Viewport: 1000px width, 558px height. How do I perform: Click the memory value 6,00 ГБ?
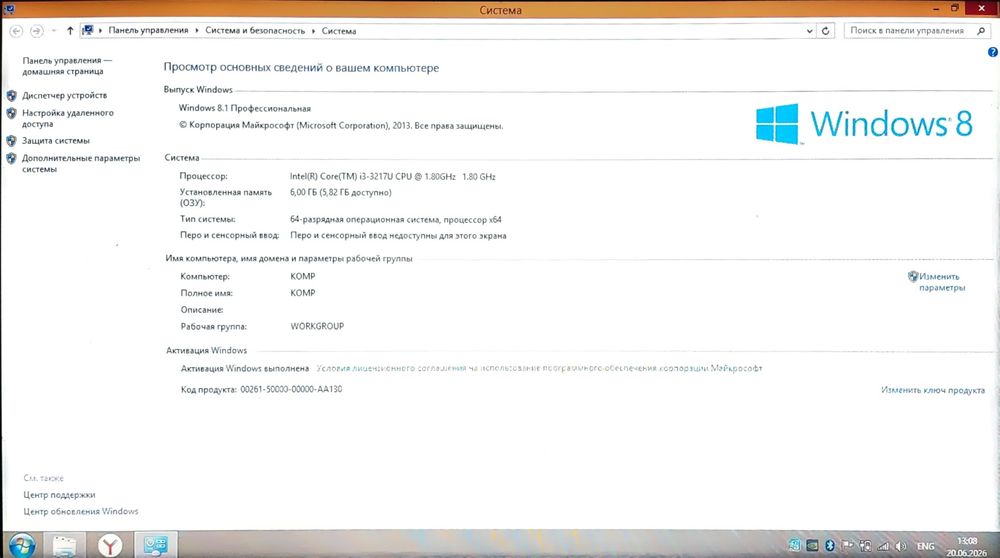pyautogui.click(x=341, y=192)
